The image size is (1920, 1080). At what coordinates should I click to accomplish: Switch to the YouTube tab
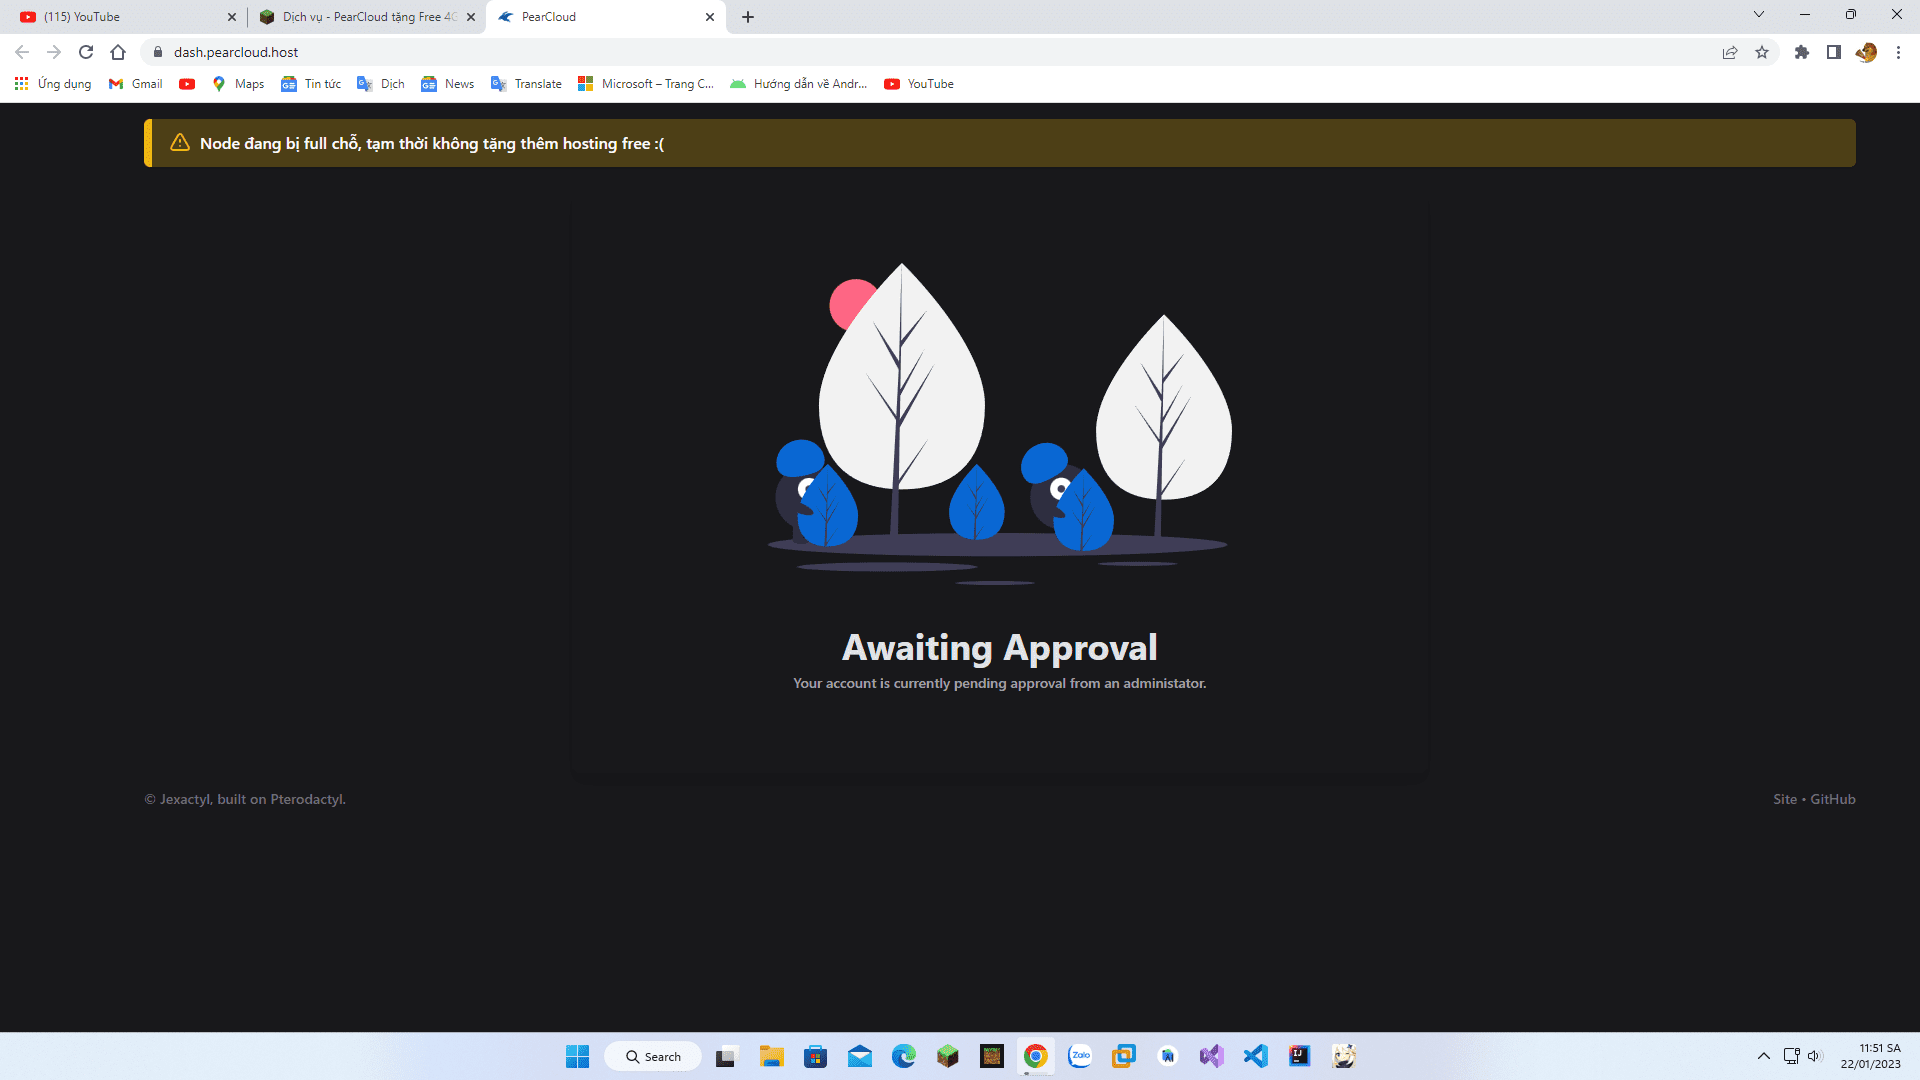point(120,17)
